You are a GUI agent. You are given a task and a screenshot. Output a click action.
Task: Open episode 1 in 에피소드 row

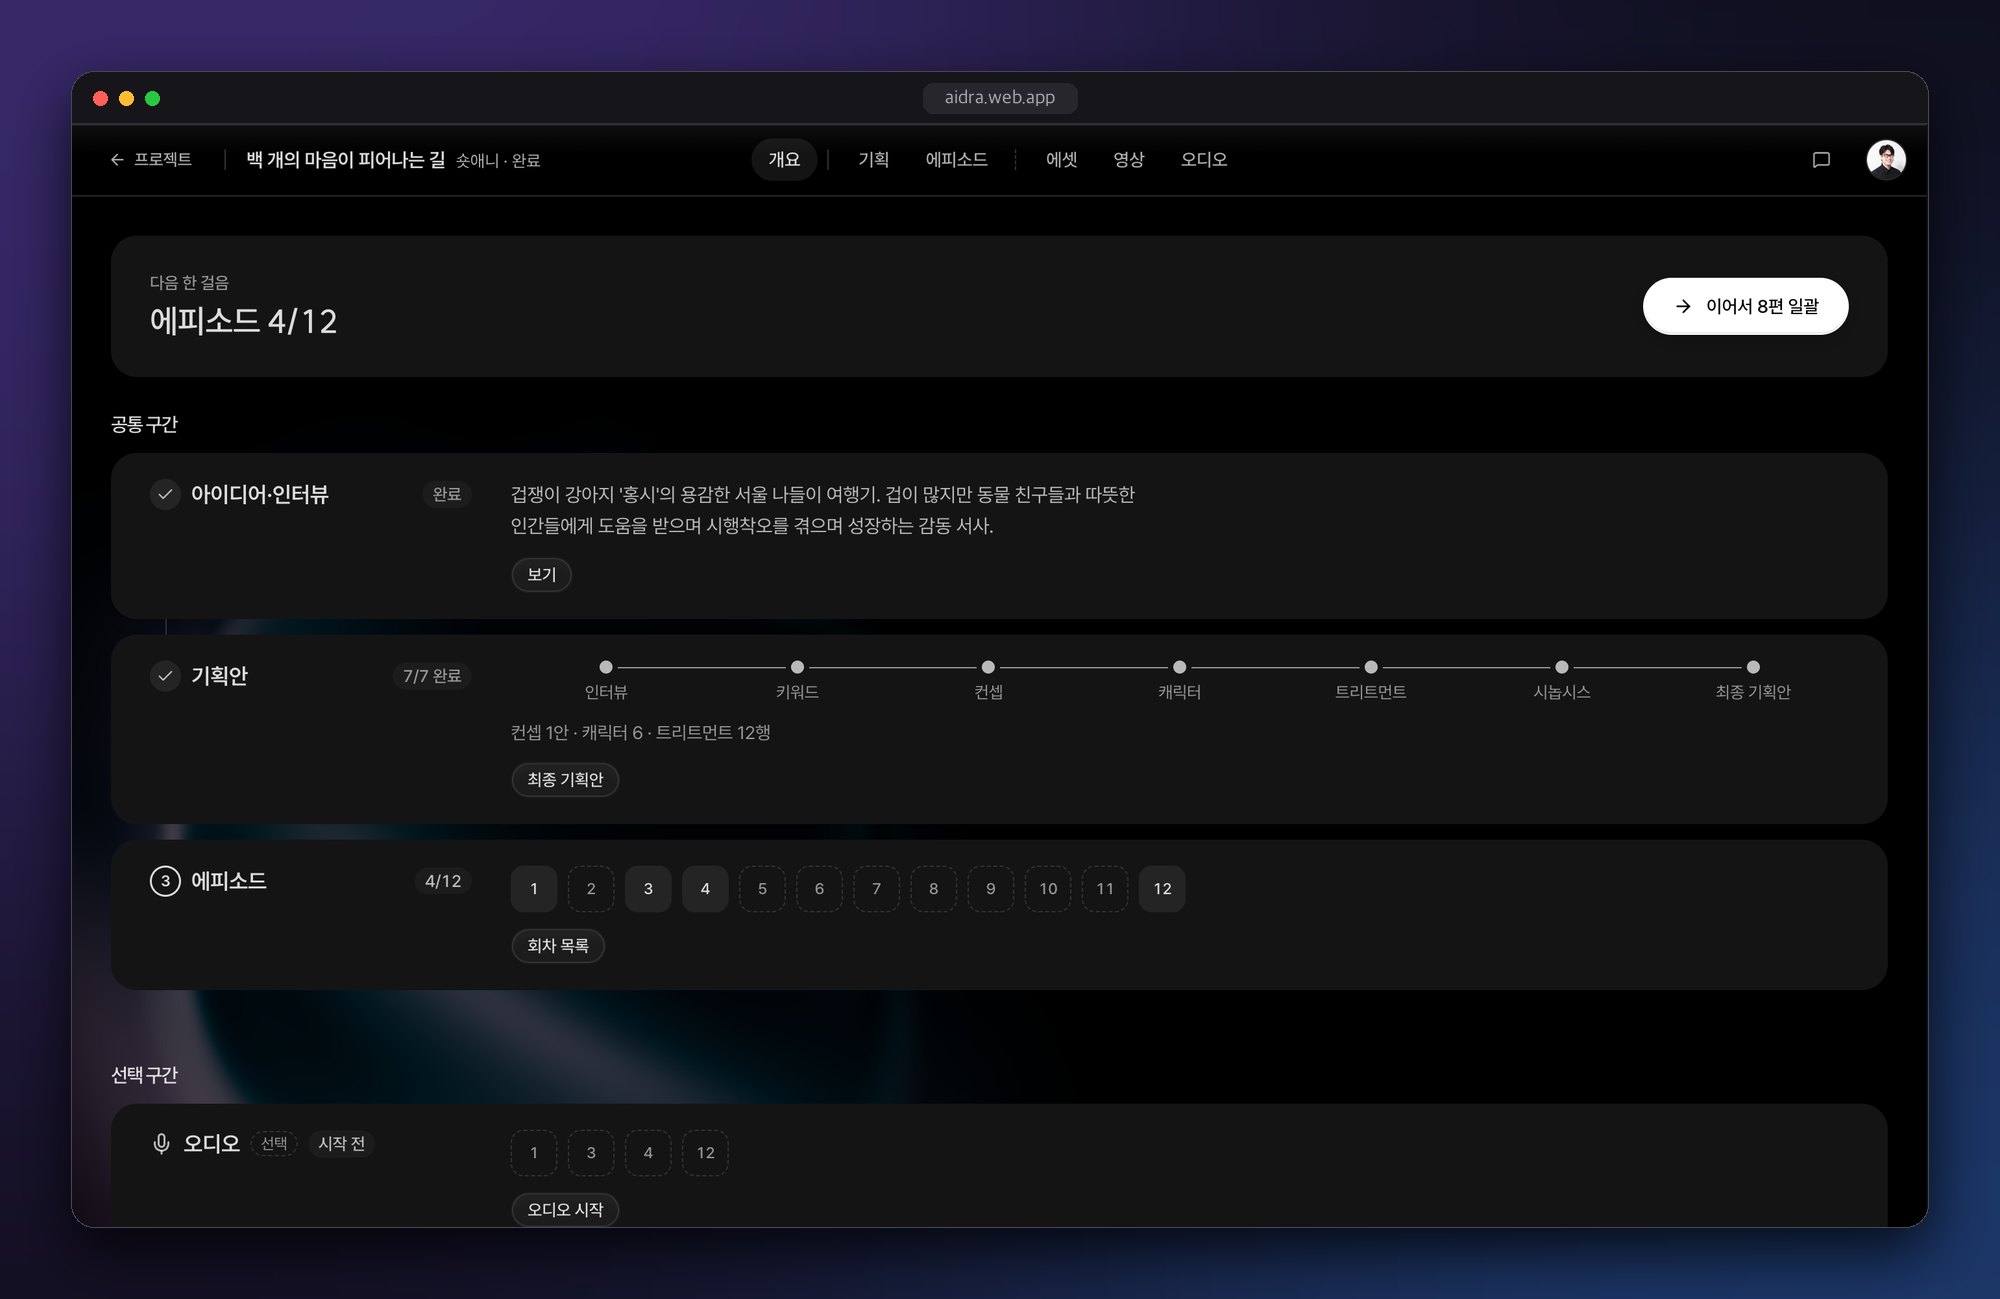pos(534,889)
